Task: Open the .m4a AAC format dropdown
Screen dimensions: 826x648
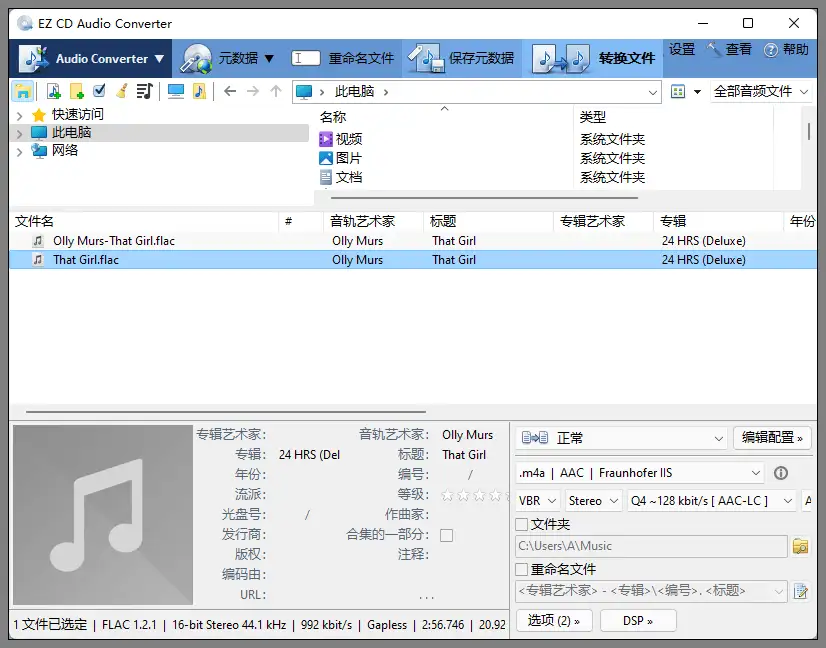Action: [x=640, y=473]
